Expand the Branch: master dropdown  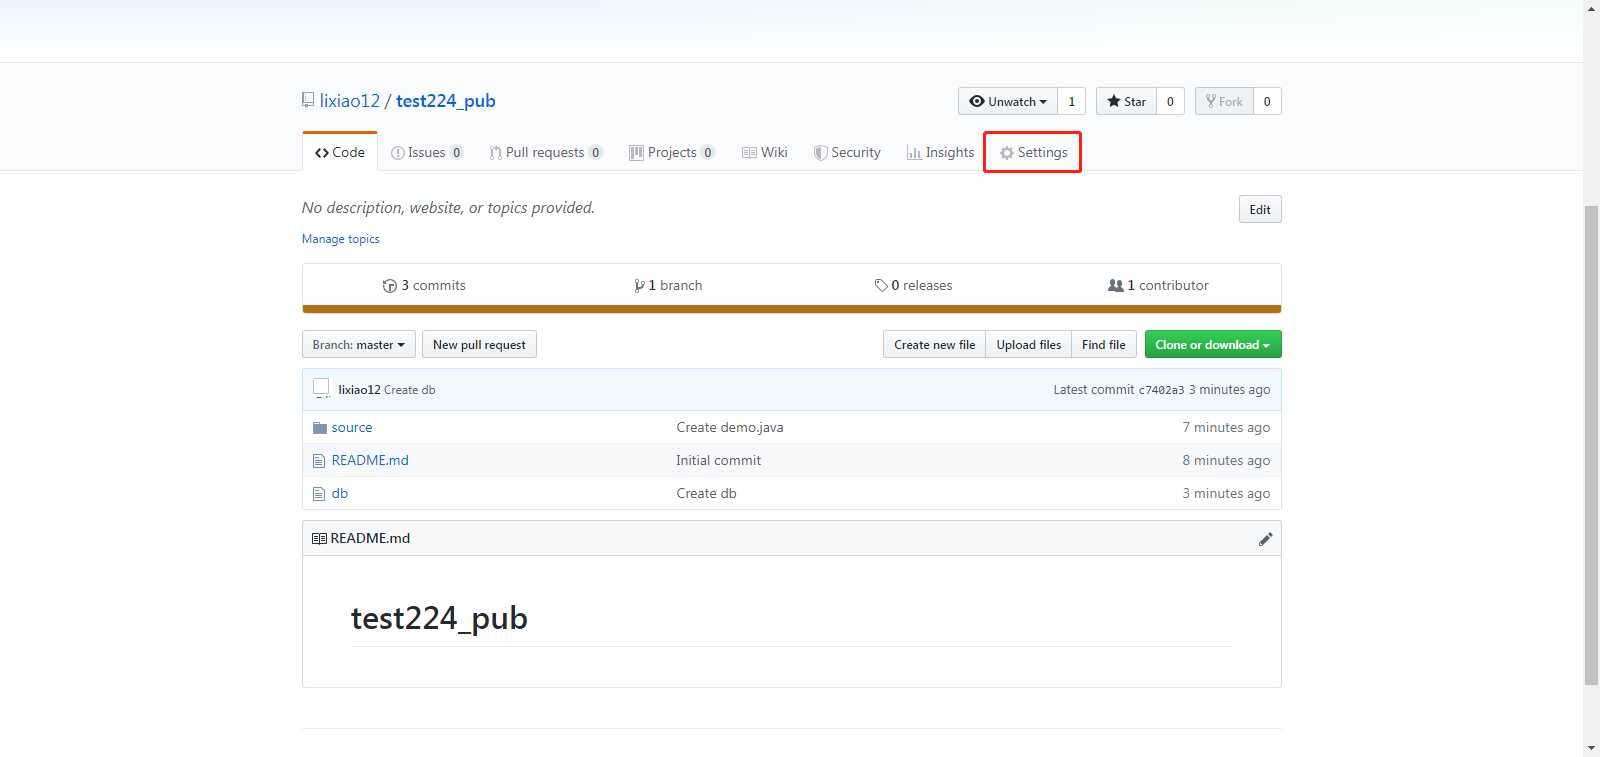coord(359,344)
